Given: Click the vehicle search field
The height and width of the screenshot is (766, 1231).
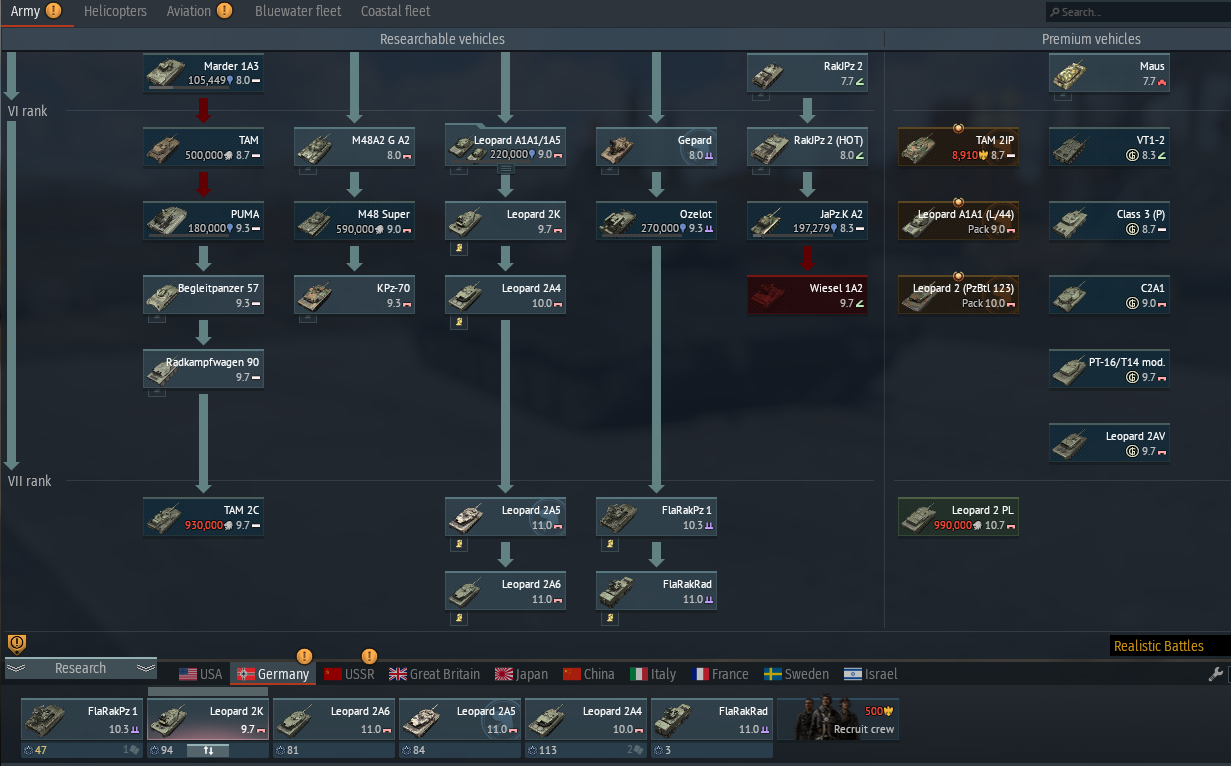Looking at the screenshot, I should 1138,12.
